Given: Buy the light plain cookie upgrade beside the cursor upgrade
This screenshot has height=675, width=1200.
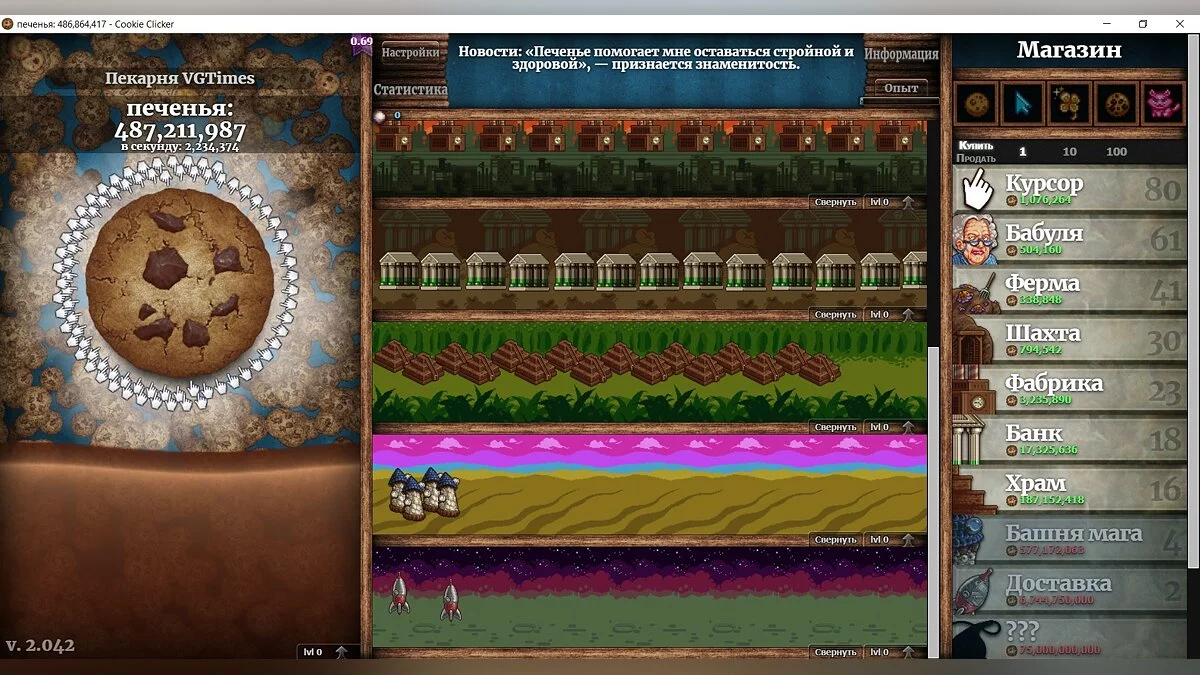Looking at the screenshot, I should 975,104.
